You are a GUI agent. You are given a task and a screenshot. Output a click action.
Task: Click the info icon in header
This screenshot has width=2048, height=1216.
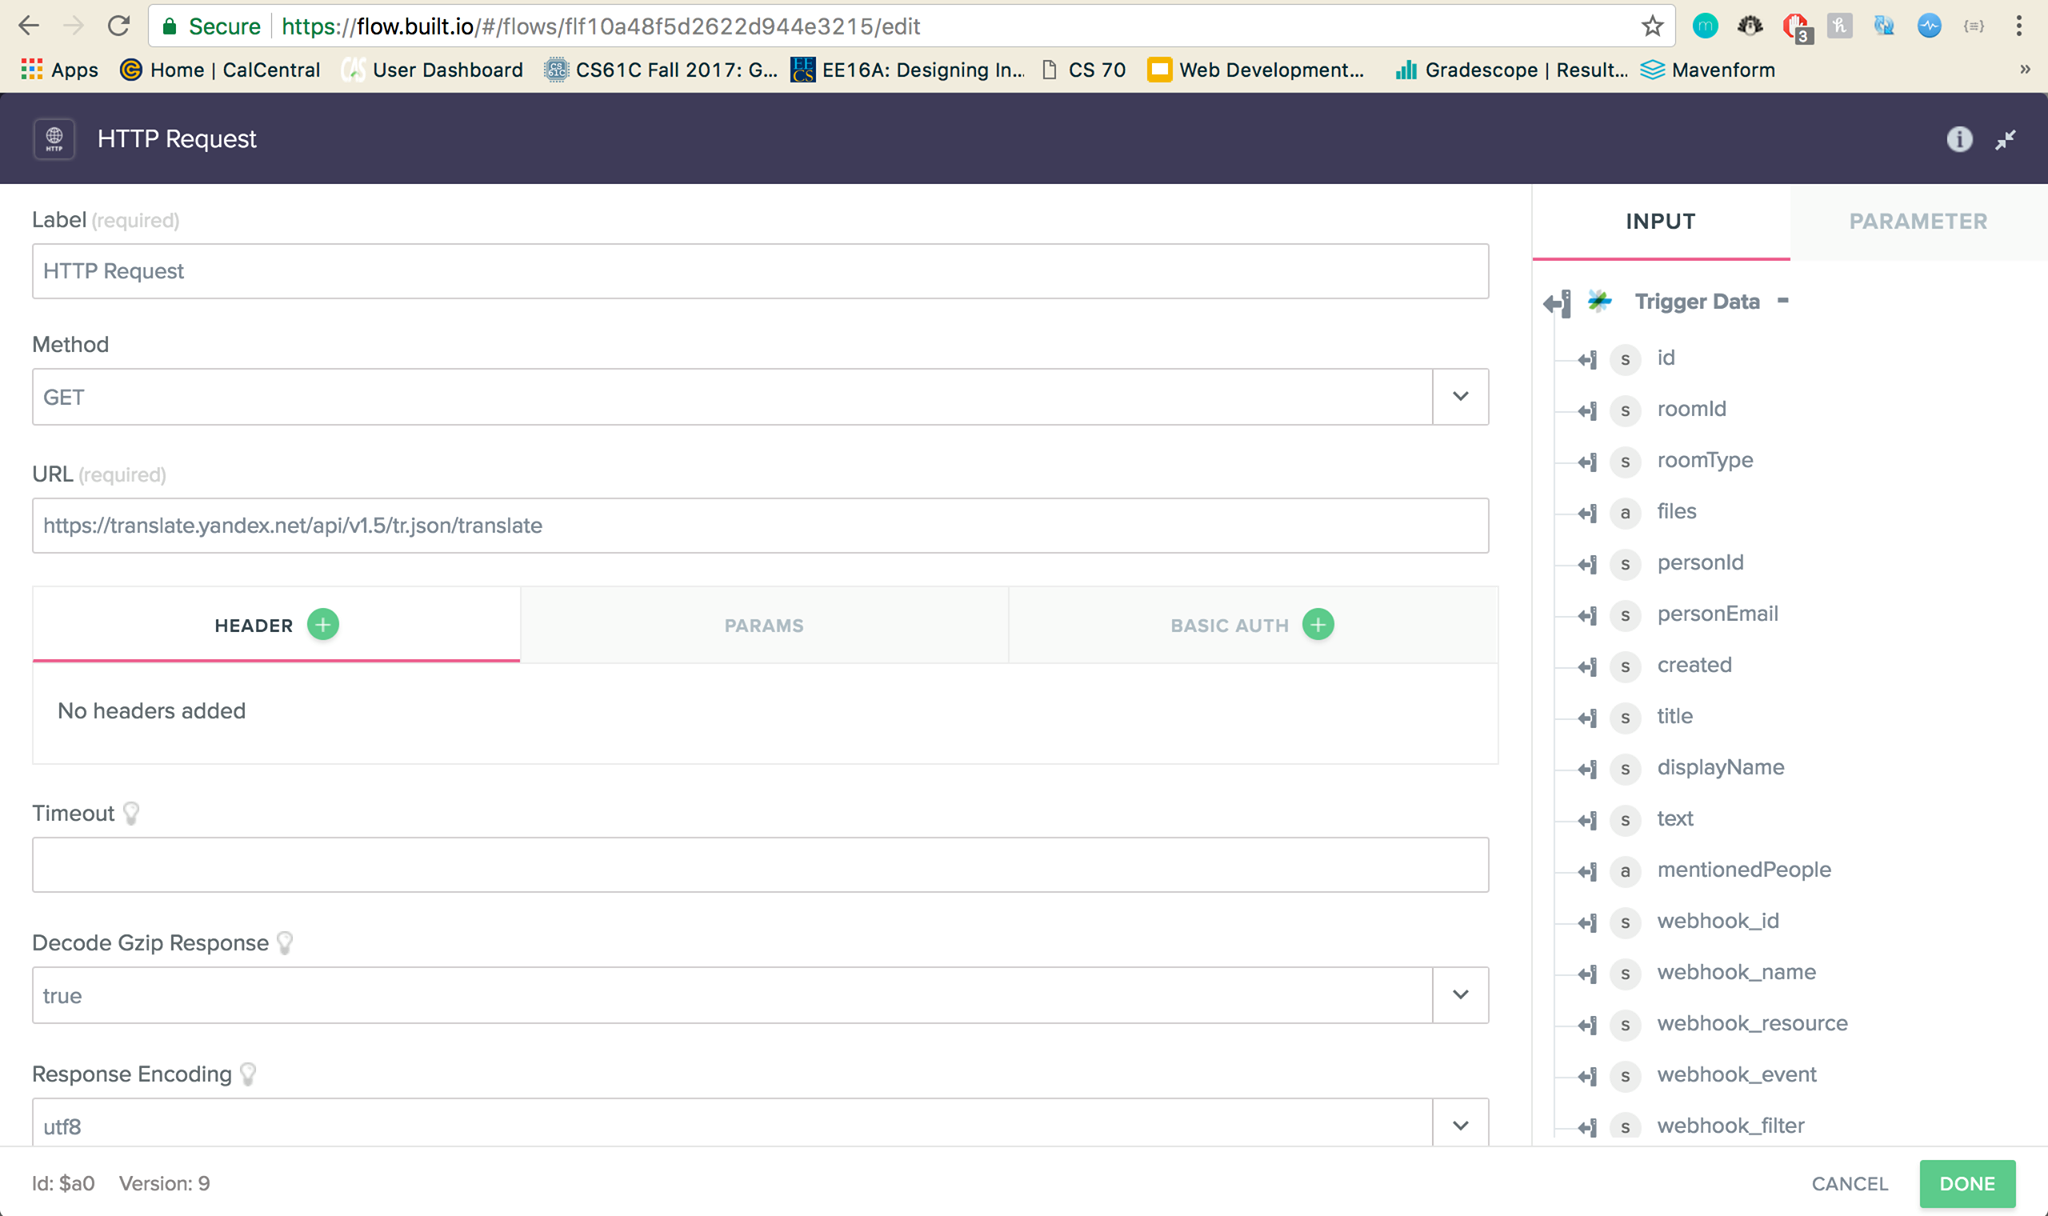pyautogui.click(x=1959, y=139)
